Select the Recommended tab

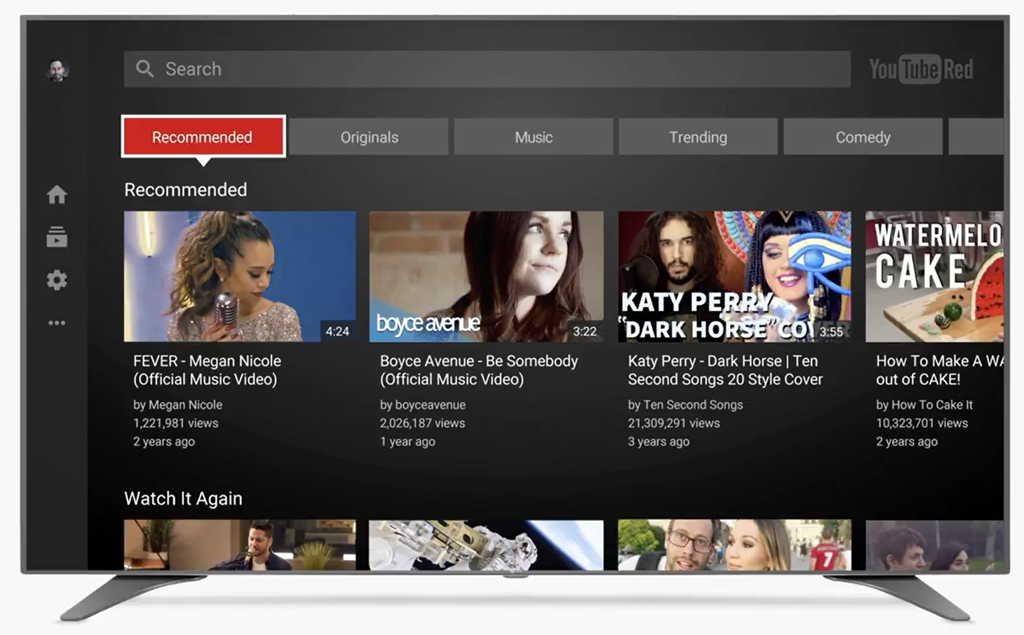pos(203,137)
